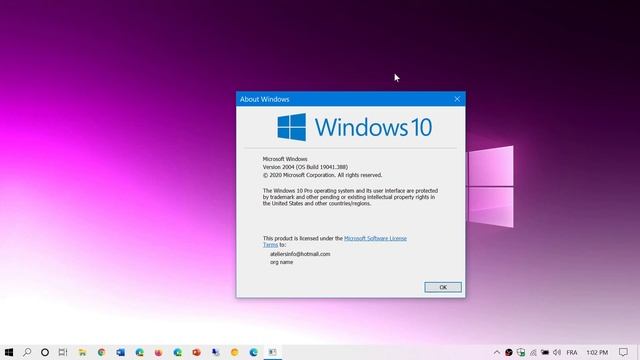Launch PowerPoint from the taskbar
Screen dimensions: 640x360
pyautogui.click(x=196, y=352)
